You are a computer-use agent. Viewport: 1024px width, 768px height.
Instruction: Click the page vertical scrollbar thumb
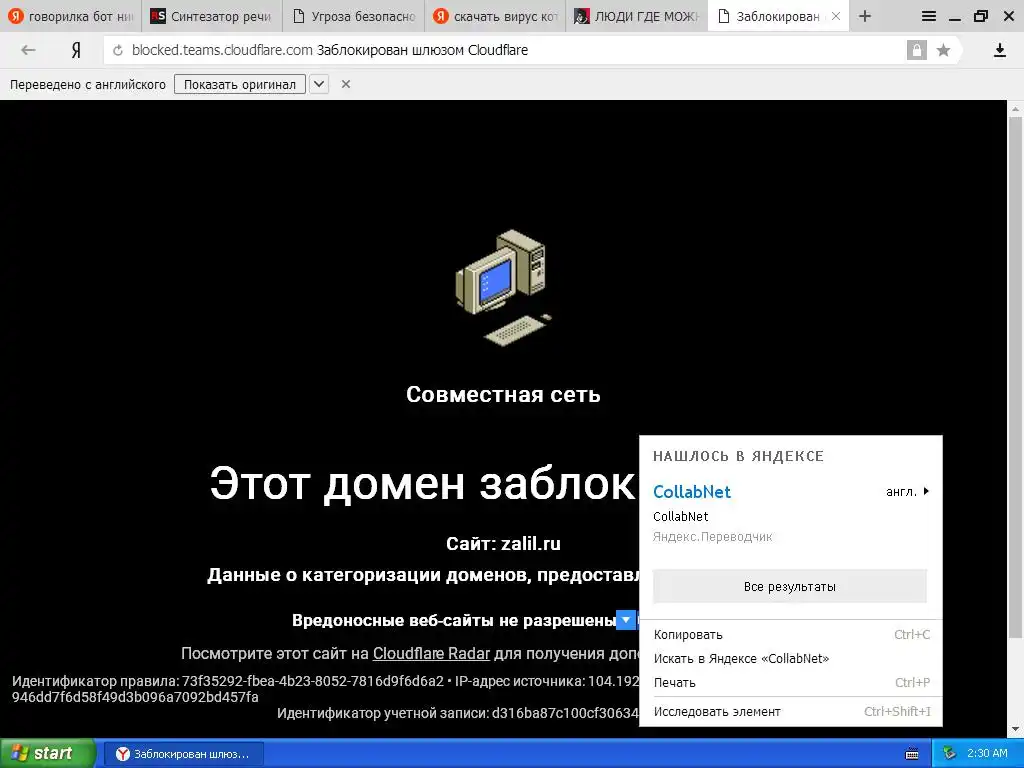coord(1015,379)
